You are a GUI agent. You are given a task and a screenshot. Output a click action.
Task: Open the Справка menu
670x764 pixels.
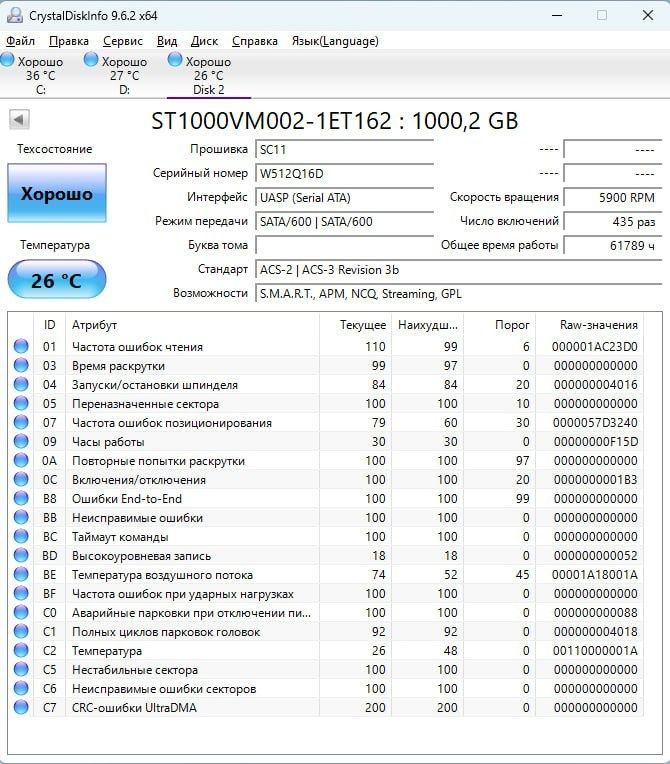pos(254,41)
